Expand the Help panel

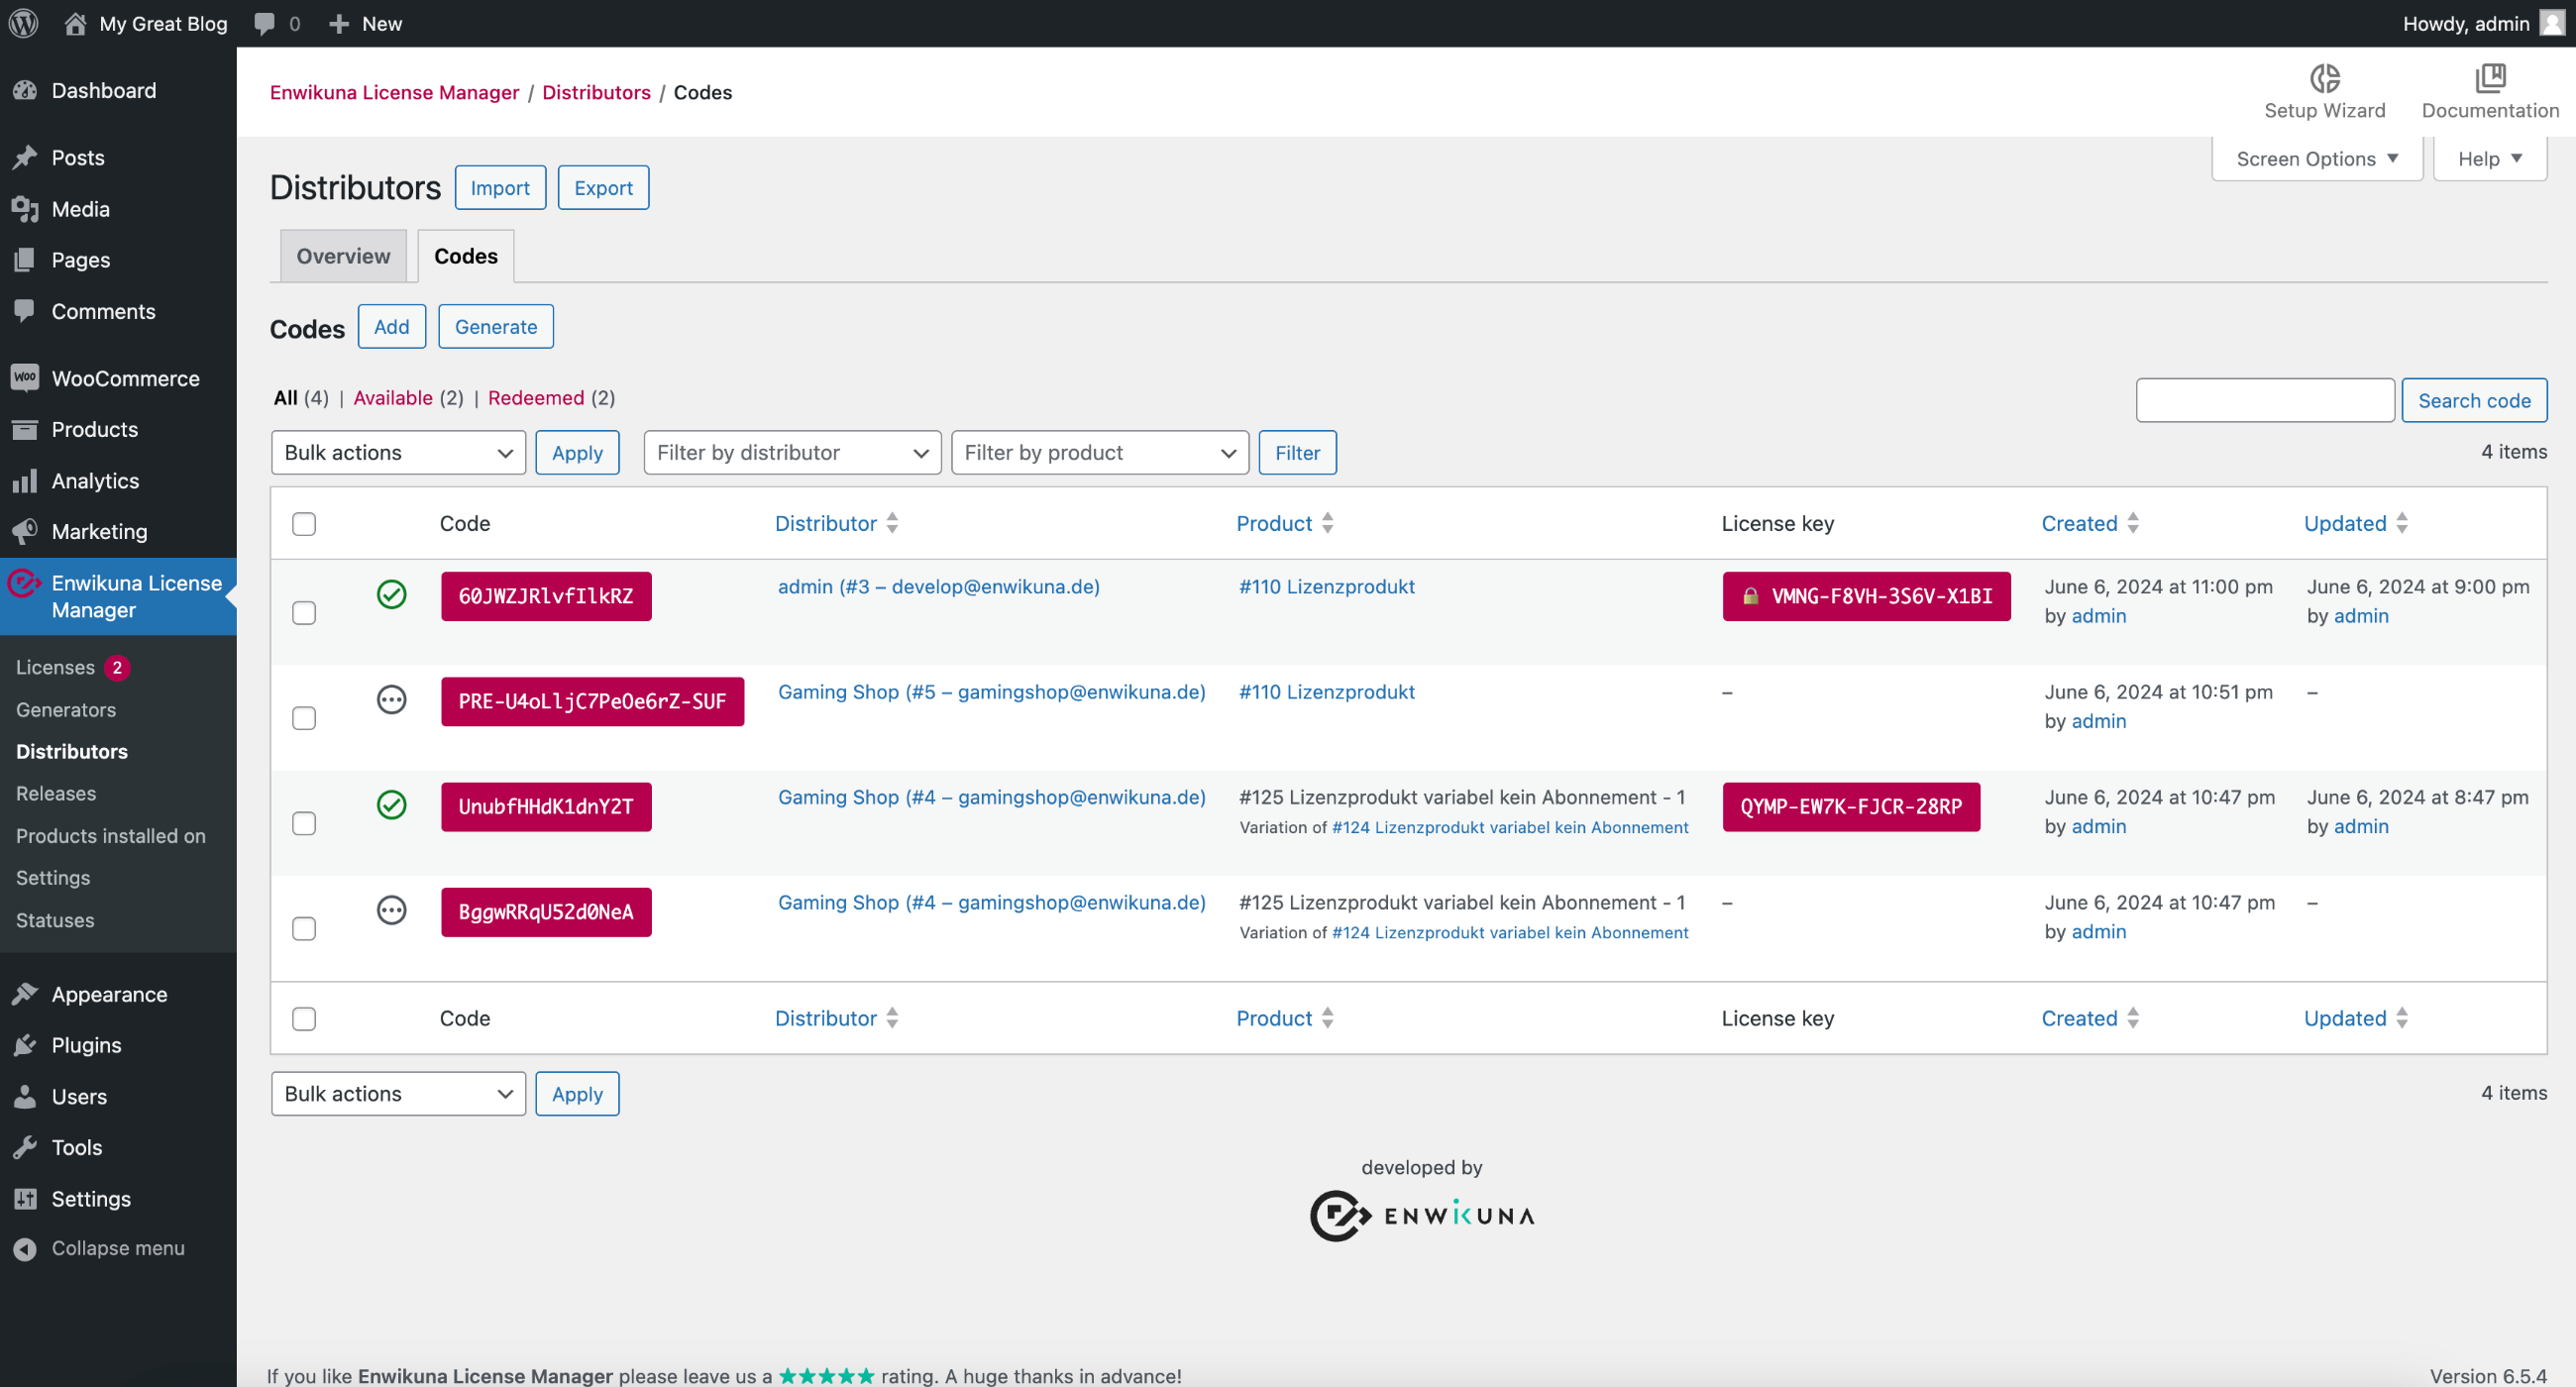pyautogui.click(x=2489, y=159)
